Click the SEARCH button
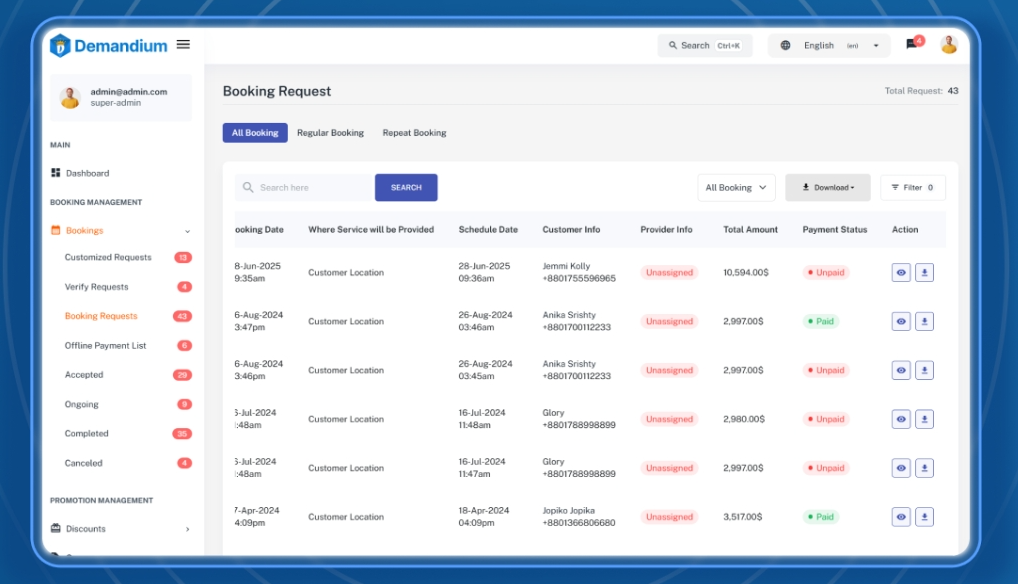 tap(405, 187)
